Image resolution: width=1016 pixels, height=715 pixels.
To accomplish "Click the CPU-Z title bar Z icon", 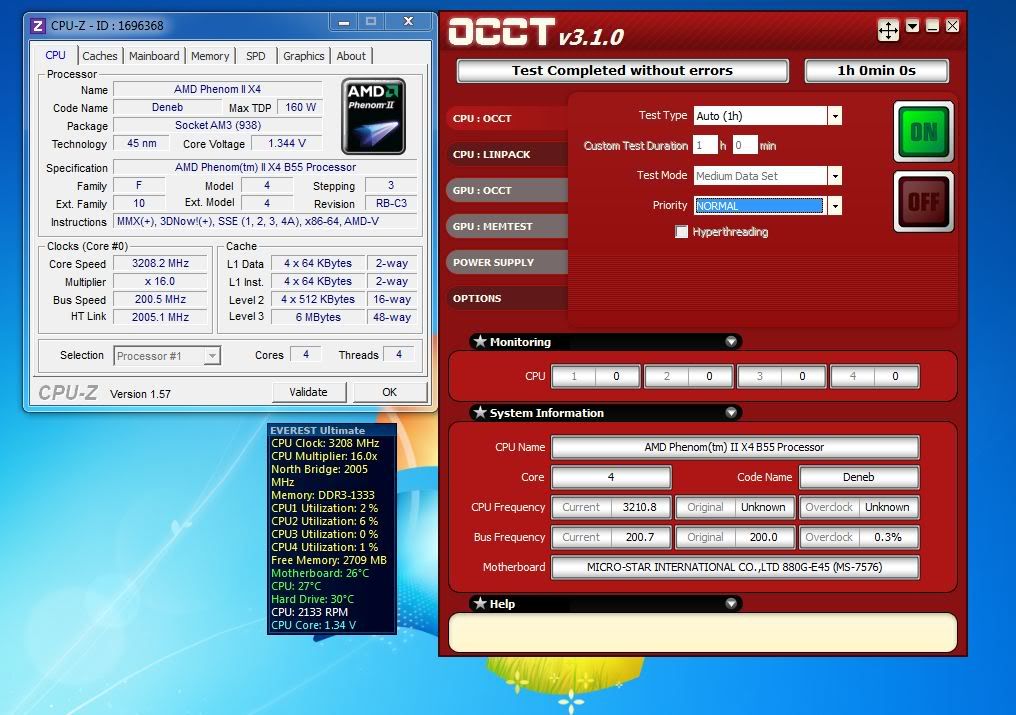I will tap(38, 26).
